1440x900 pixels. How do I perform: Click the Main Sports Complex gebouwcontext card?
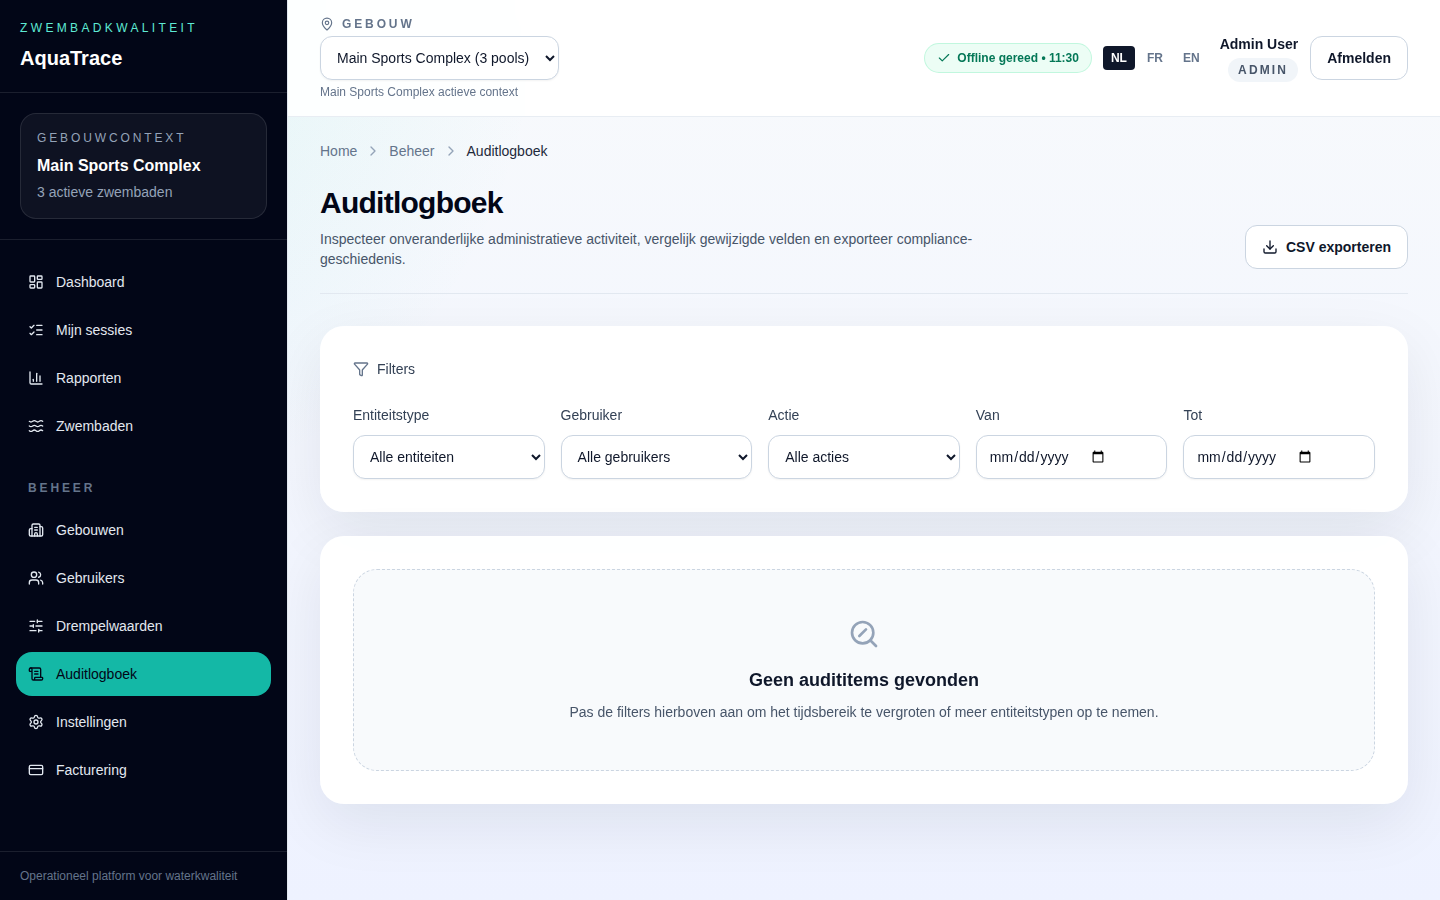click(143, 166)
